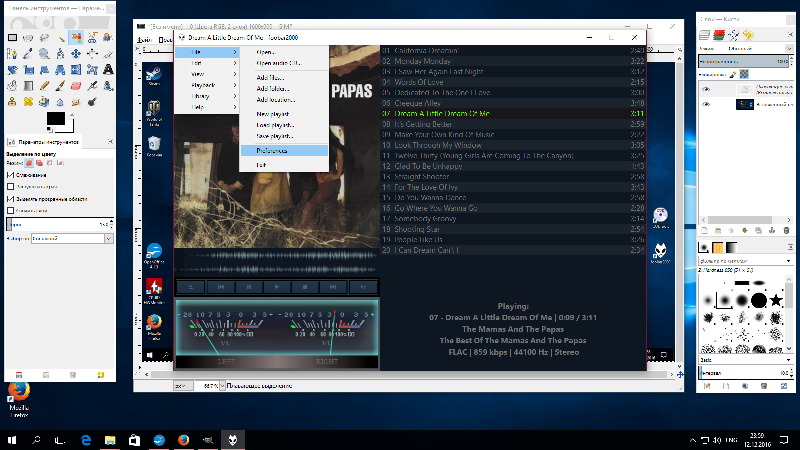Select the Fuzzy Select magic wand tool

point(60,37)
